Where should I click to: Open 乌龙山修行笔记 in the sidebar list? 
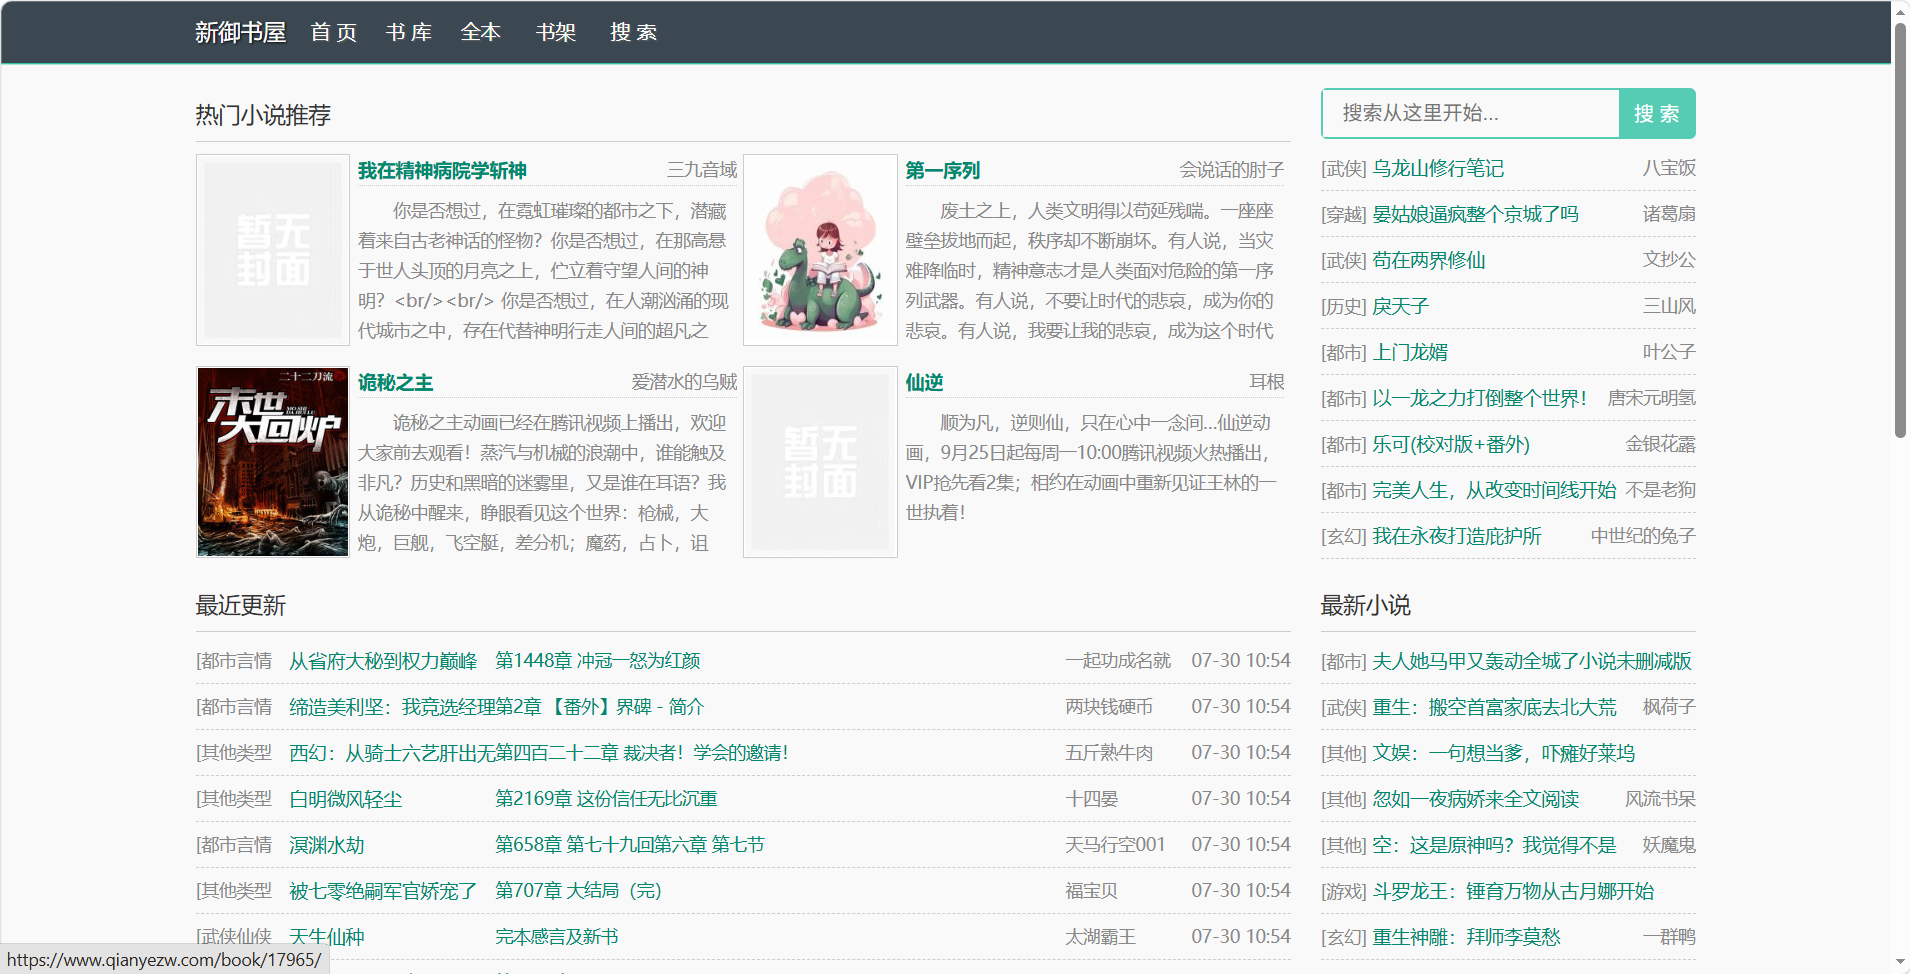click(1438, 168)
